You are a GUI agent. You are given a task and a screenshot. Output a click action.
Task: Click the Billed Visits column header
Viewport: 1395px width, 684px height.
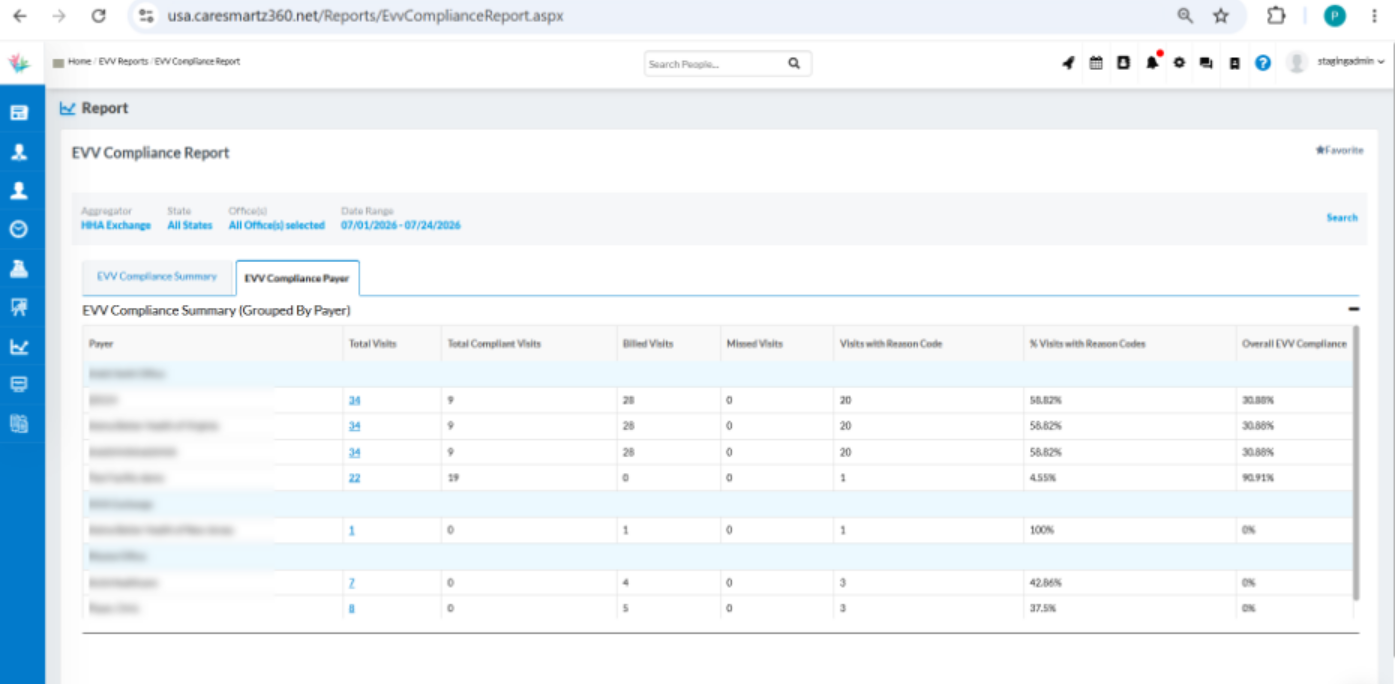pos(647,343)
